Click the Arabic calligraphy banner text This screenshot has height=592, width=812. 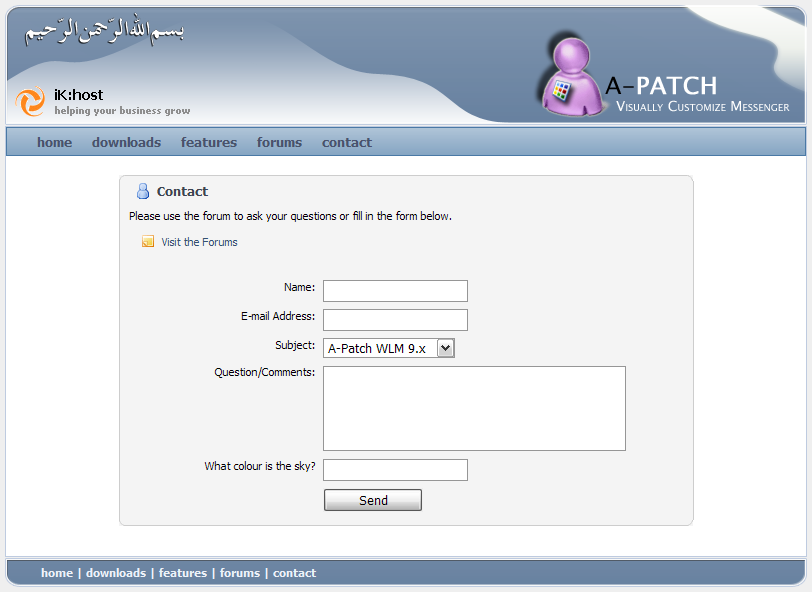[104, 31]
